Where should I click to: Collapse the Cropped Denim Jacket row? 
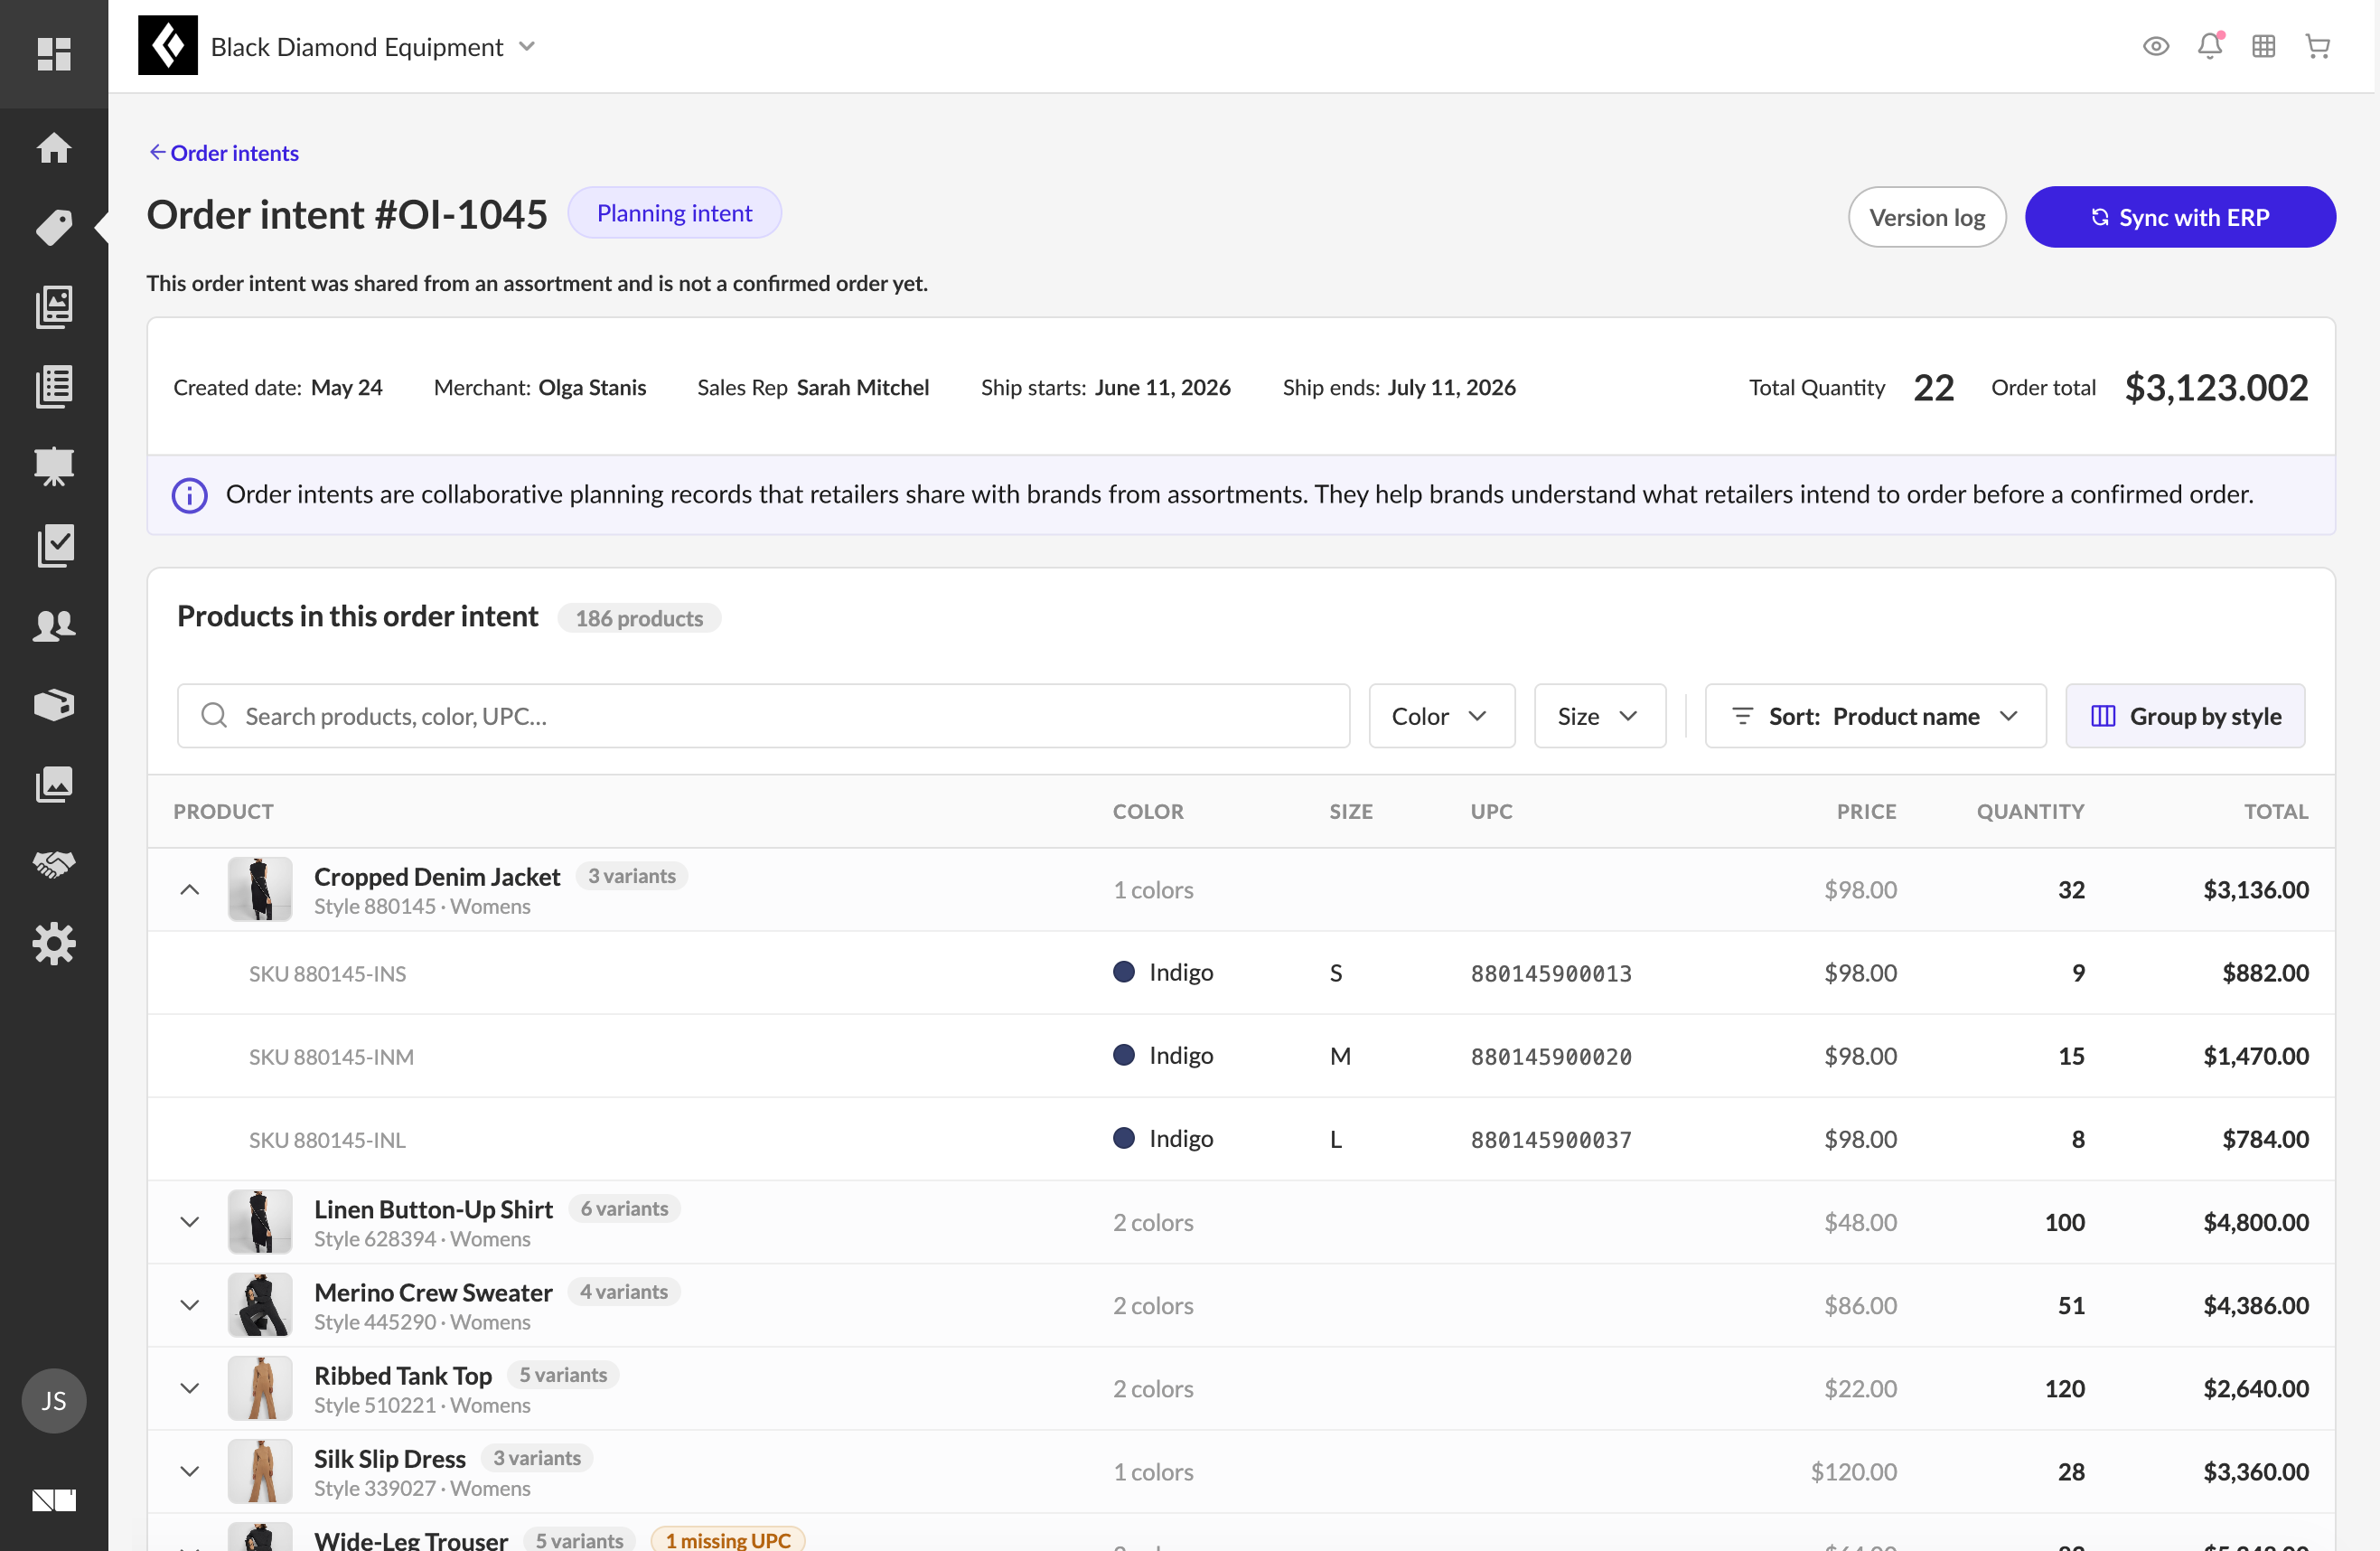tap(189, 889)
